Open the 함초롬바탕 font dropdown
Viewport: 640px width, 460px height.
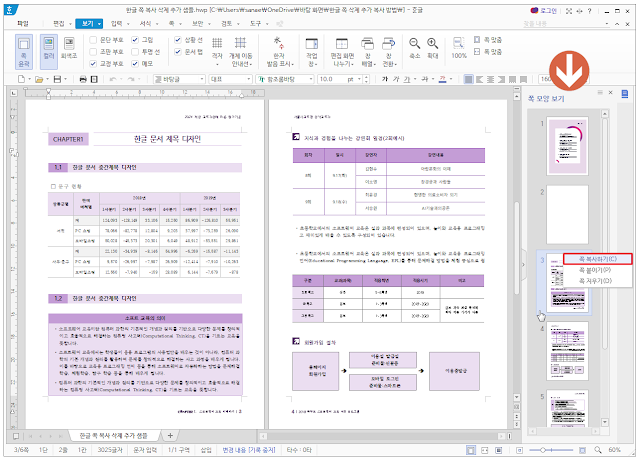coord(311,79)
